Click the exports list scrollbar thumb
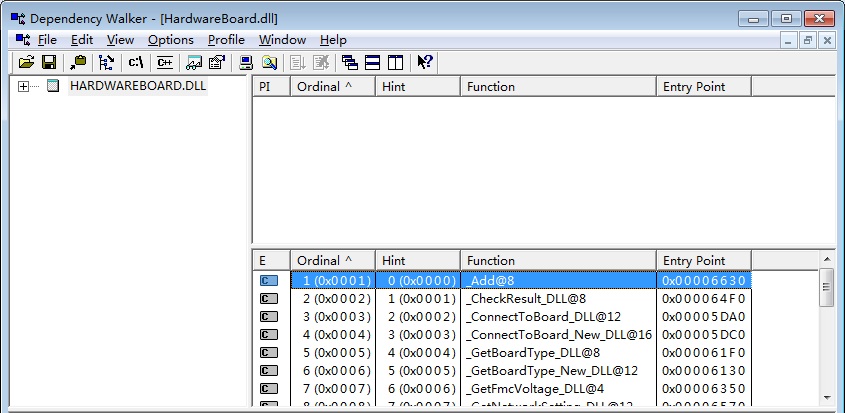This screenshot has height=413, width=845. tap(827, 287)
